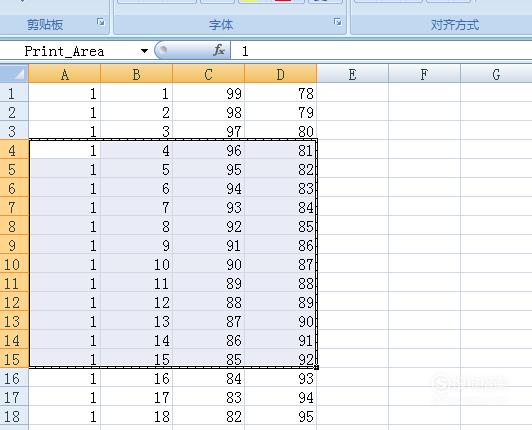Click cell D14 containing 91
Image resolution: width=532 pixels, height=430 pixels.
[x=281, y=340]
